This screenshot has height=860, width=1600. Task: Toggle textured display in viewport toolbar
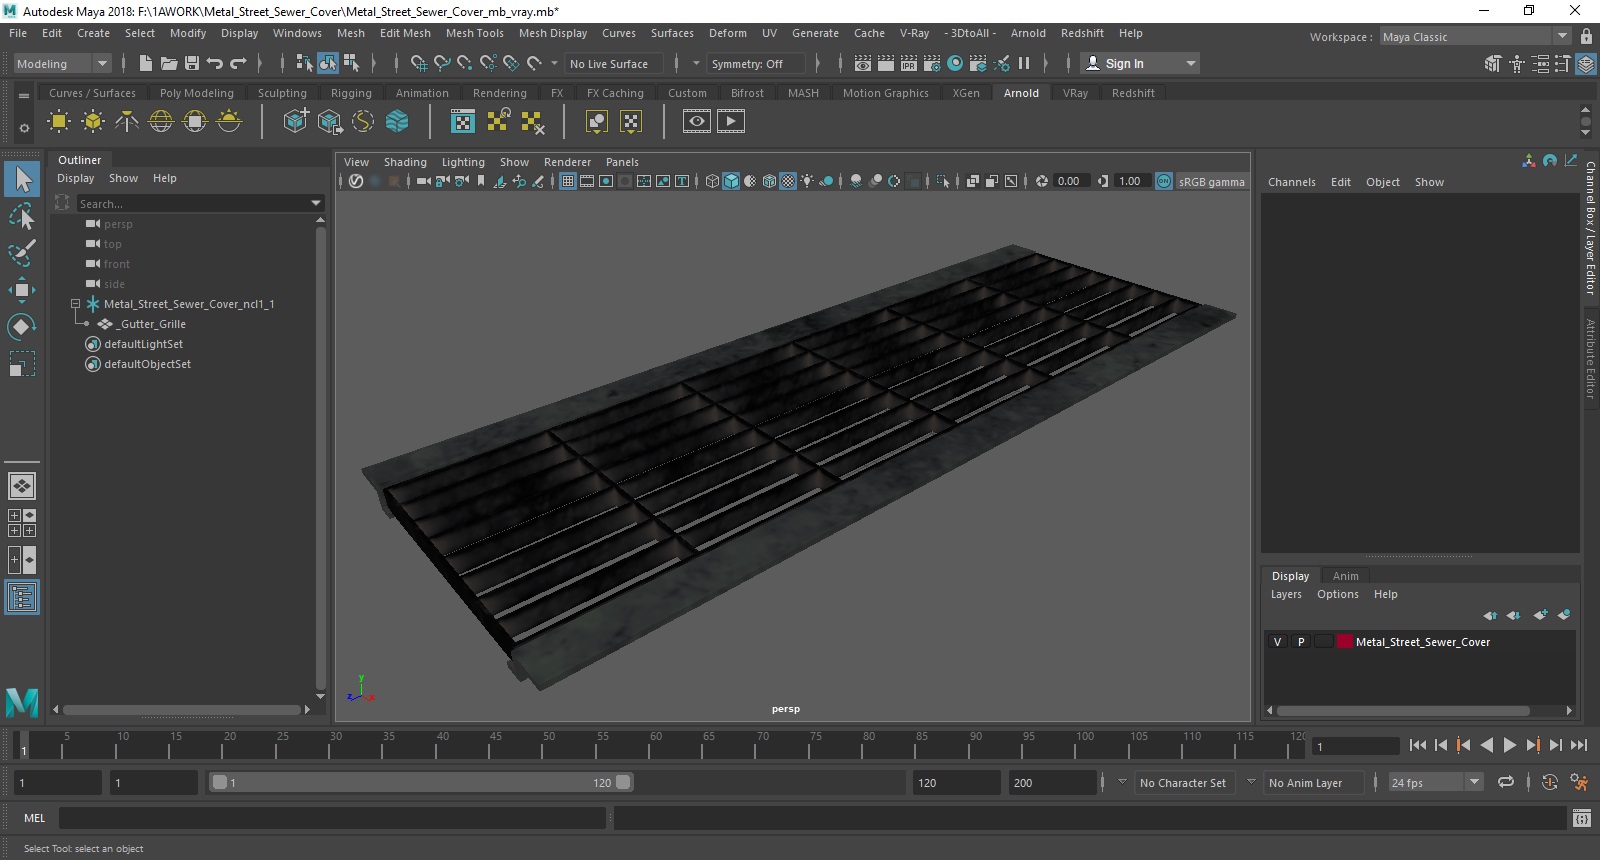(x=788, y=181)
